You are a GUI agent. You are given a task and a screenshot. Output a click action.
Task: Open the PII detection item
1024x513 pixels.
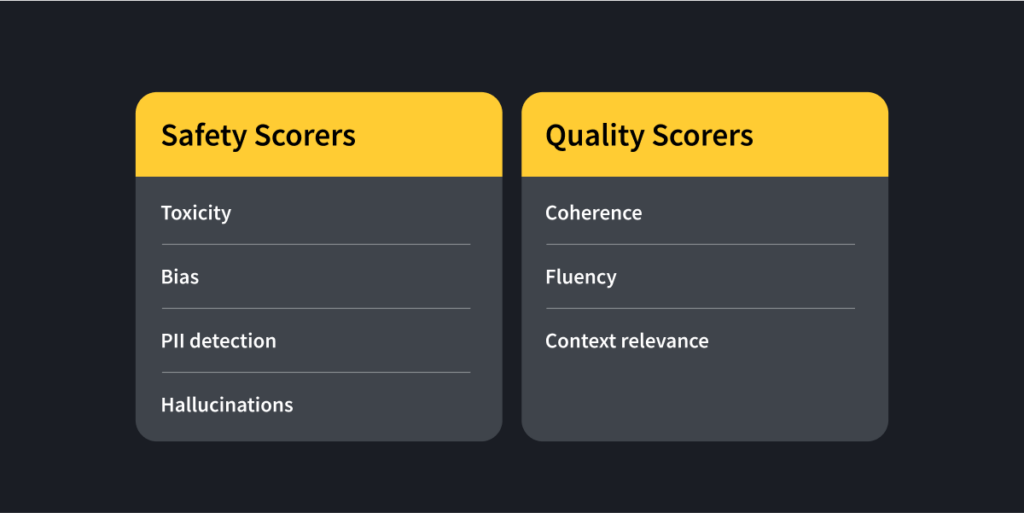point(218,341)
